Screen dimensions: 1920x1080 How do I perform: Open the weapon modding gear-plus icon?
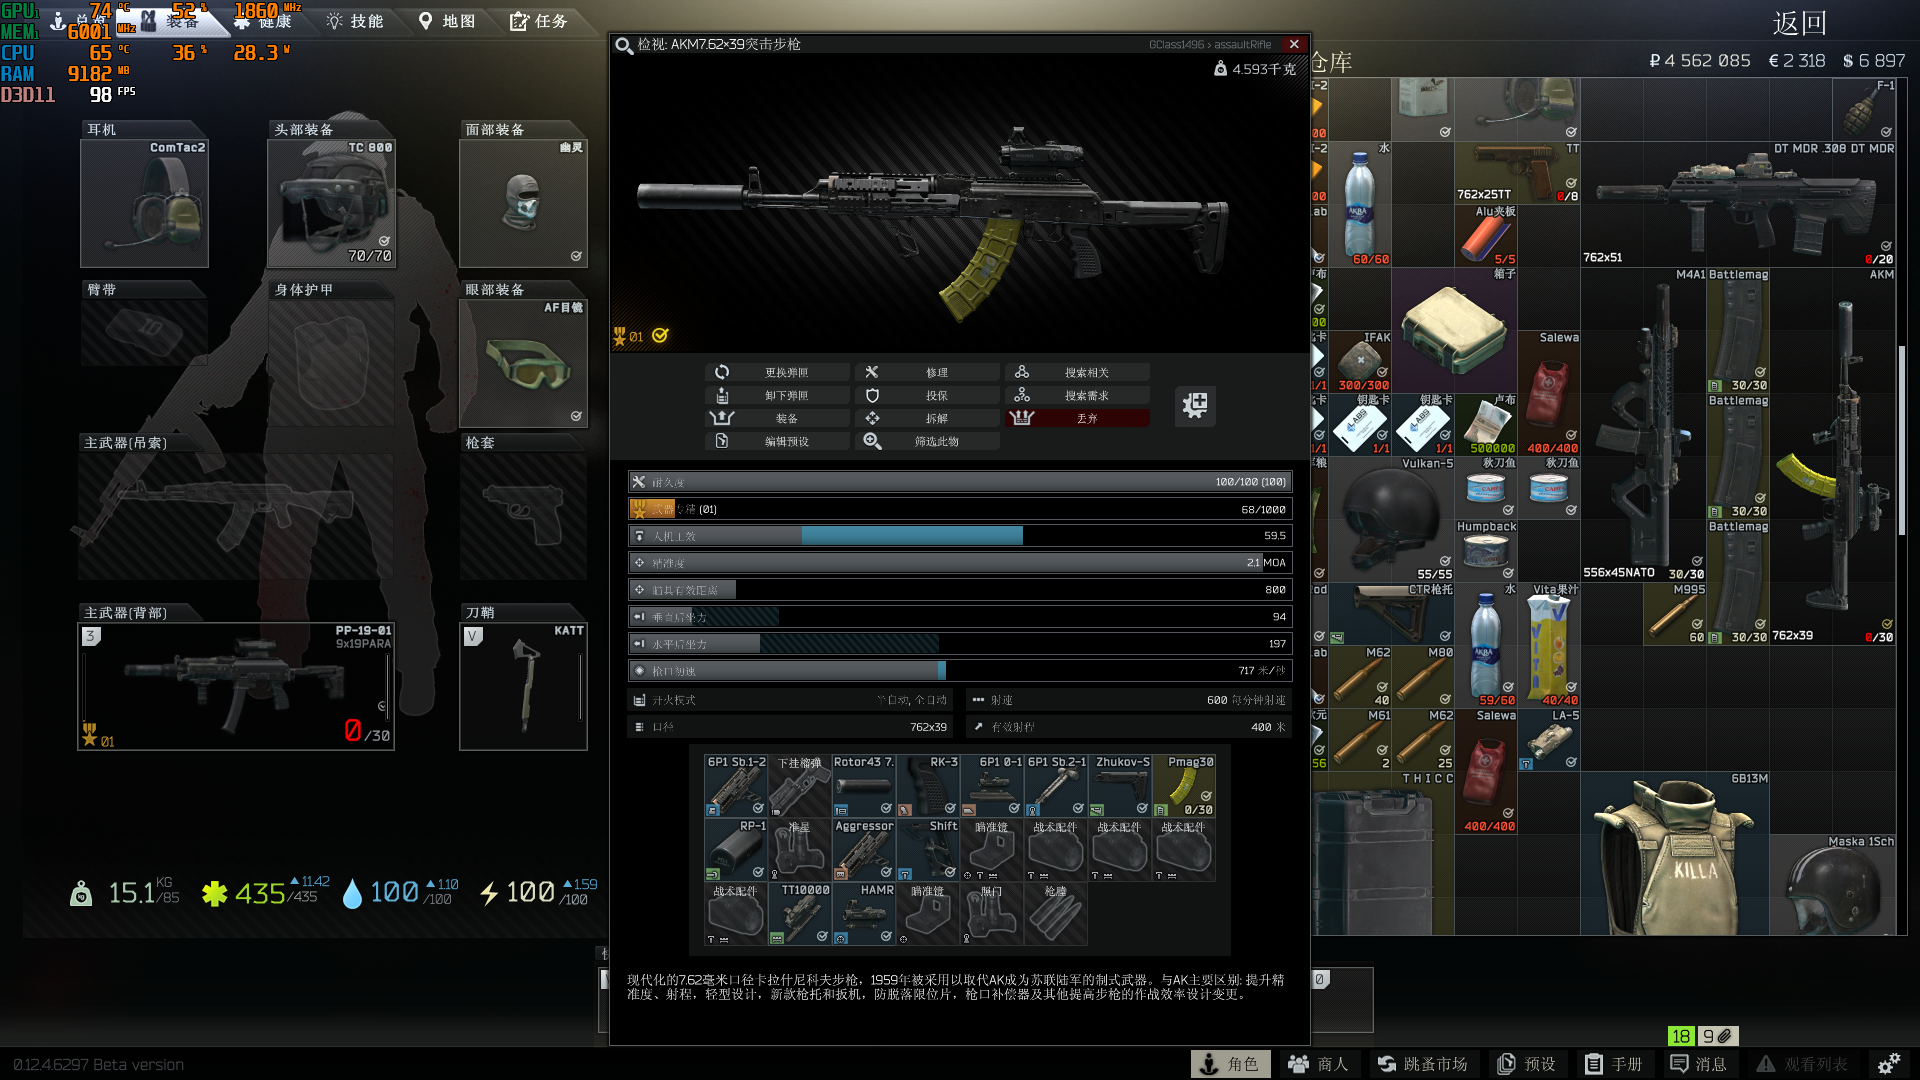[x=1195, y=405]
